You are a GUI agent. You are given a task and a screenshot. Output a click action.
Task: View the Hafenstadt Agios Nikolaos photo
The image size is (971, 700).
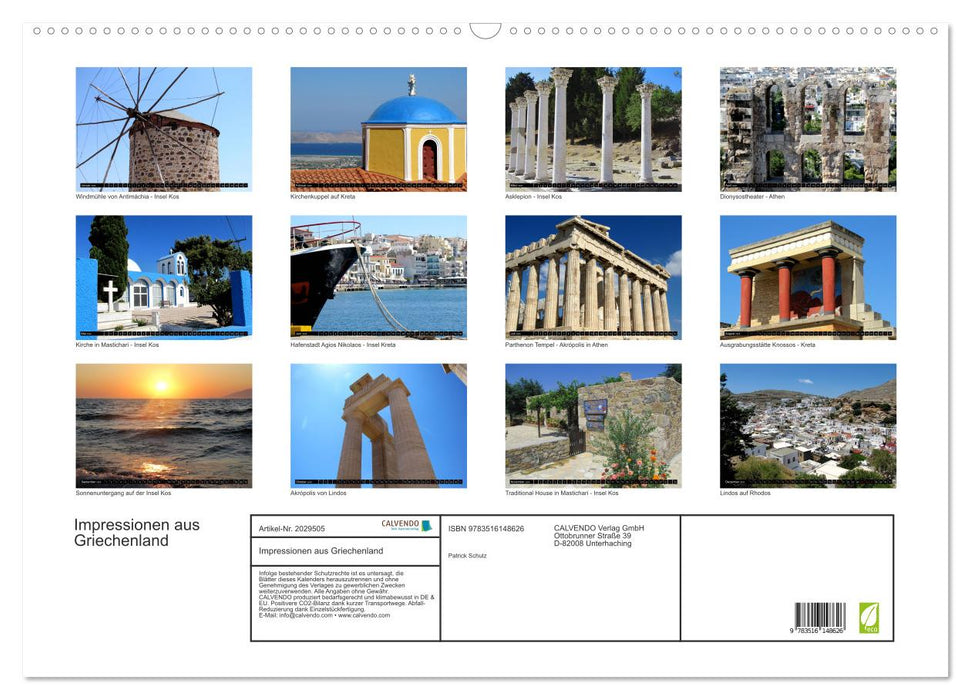pos(378,277)
